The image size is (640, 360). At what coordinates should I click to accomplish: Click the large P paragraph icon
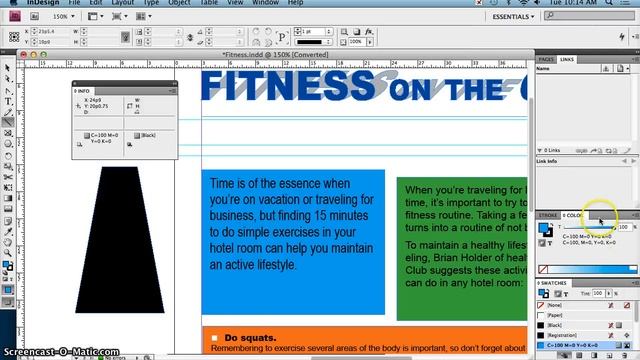pyautogui.click(x=282, y=37)
